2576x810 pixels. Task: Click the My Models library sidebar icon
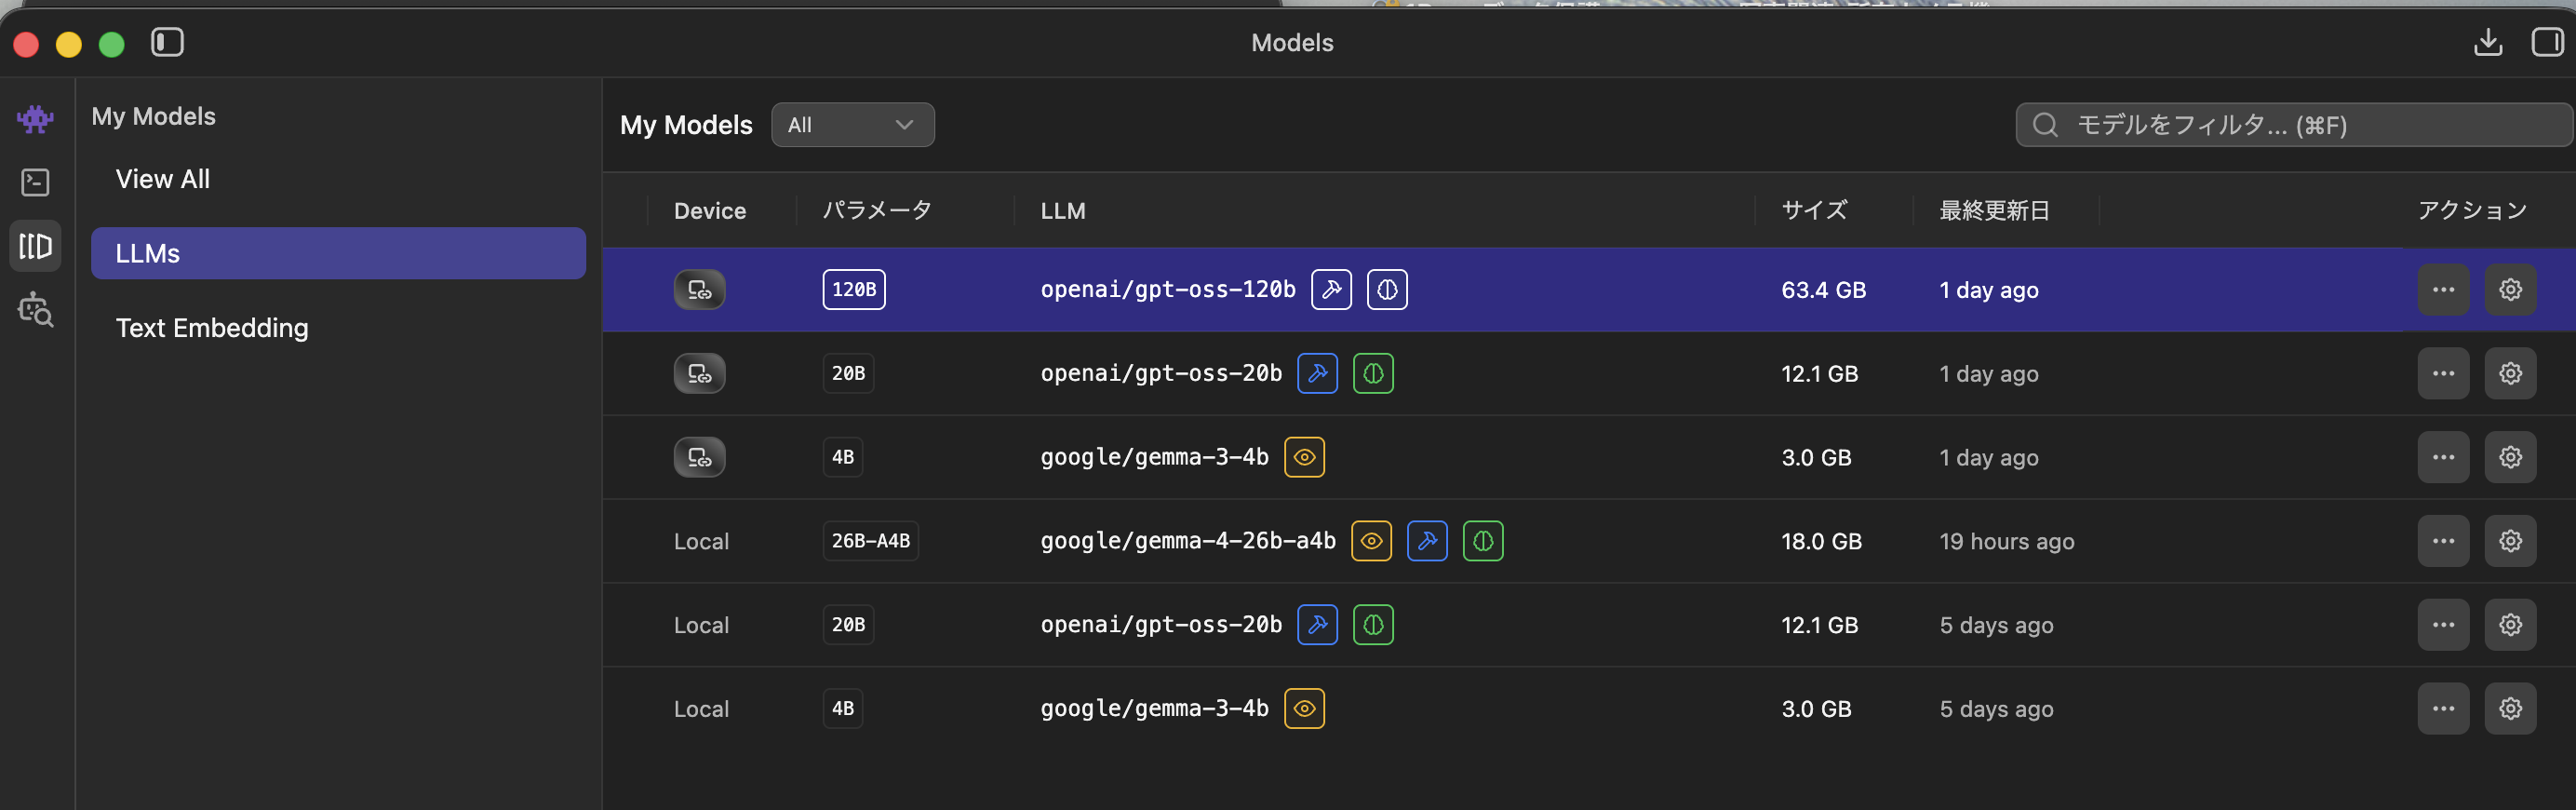[35, 246]
